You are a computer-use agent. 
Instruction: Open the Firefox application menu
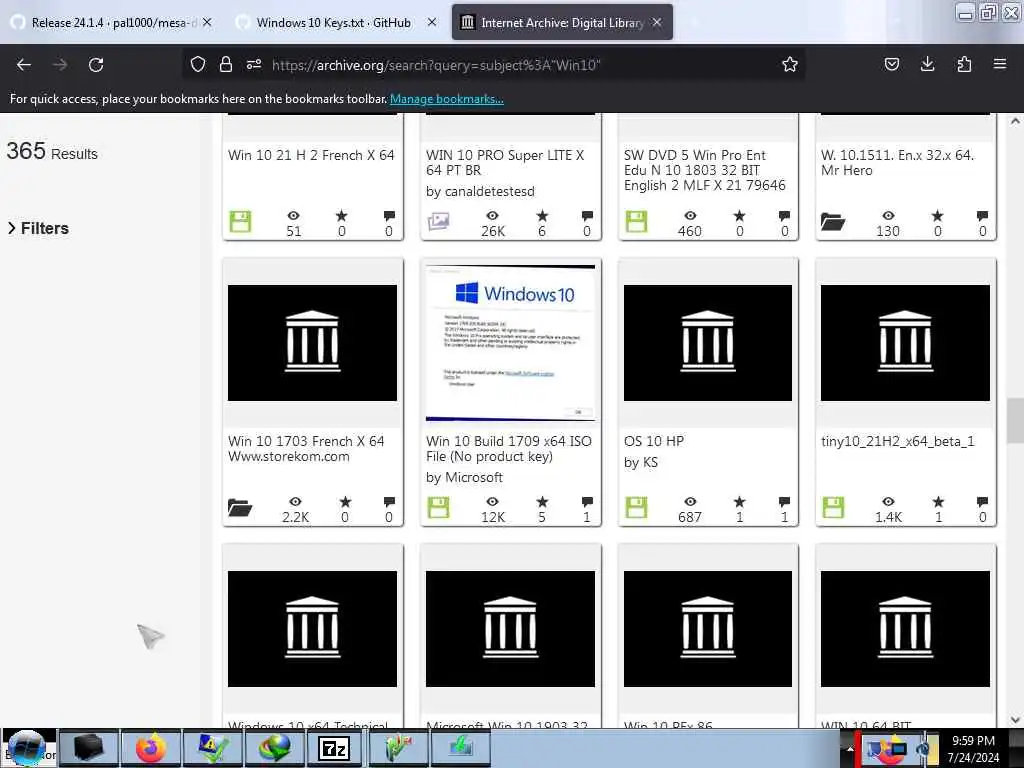point(1000,64)
